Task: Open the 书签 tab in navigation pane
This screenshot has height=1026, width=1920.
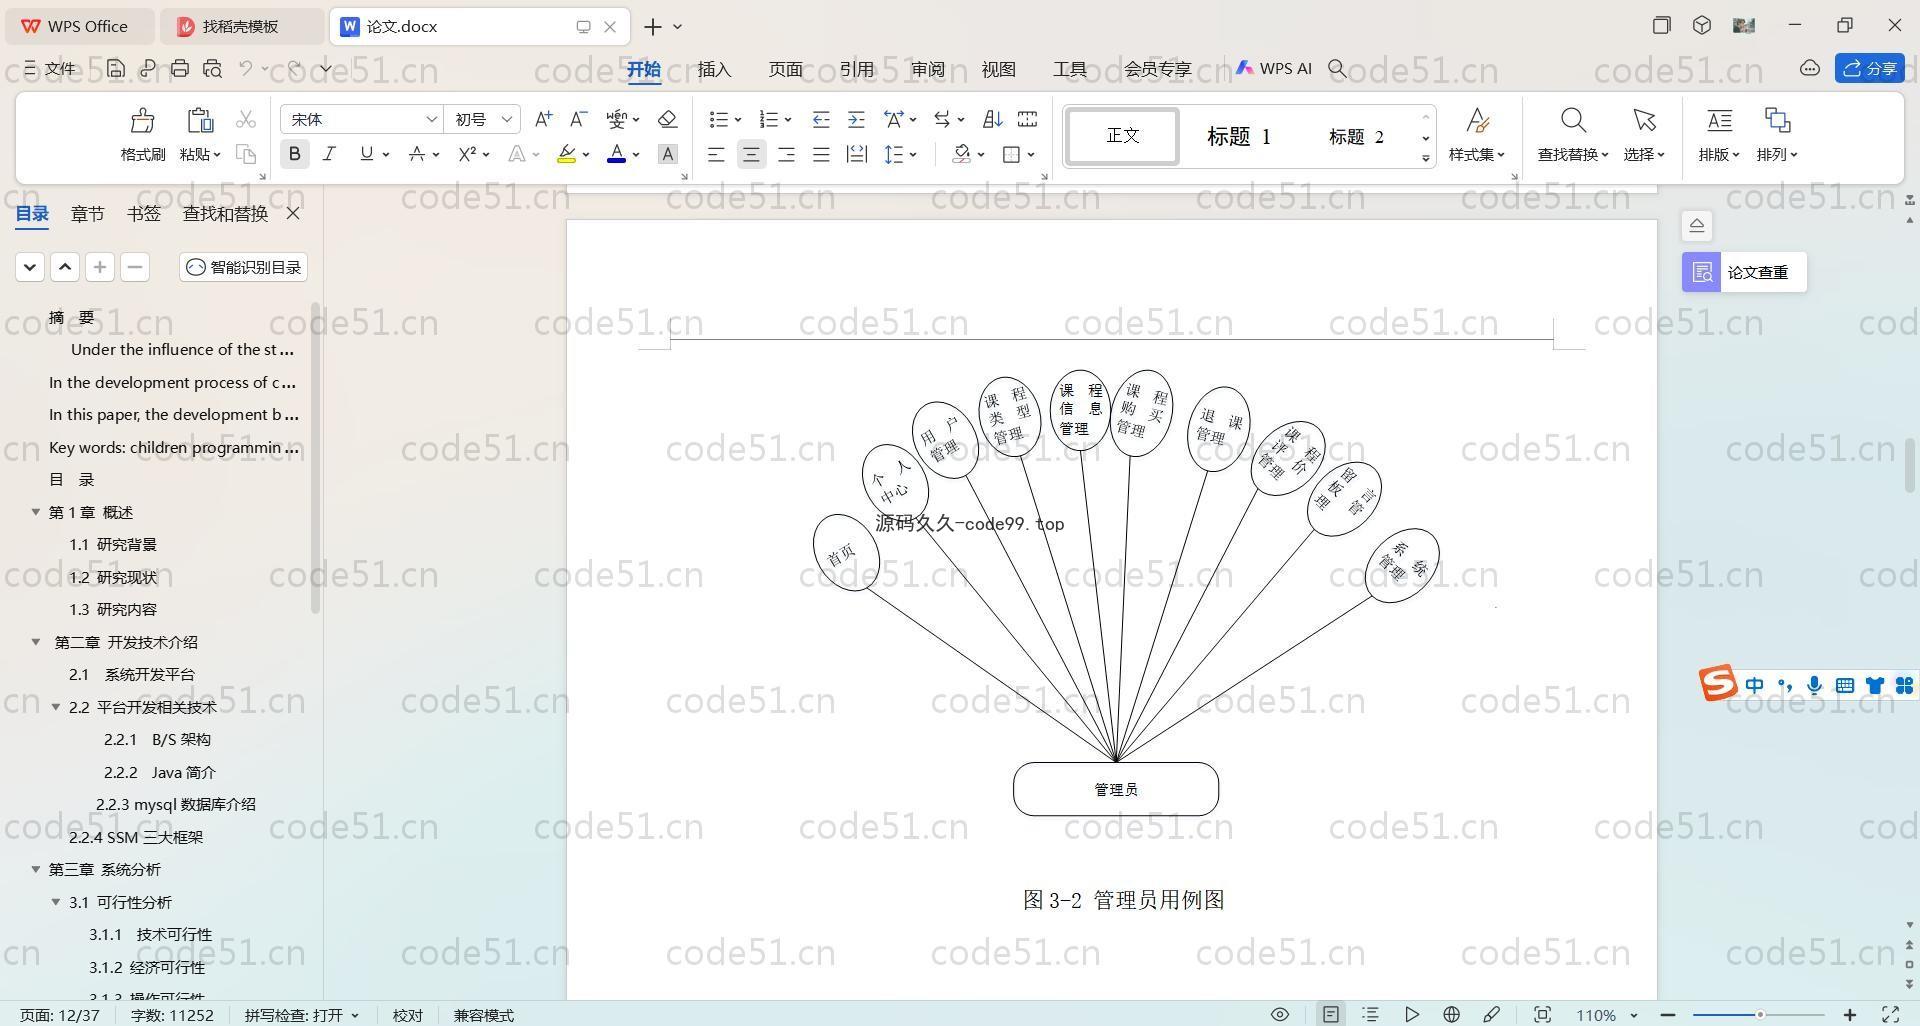Action: (143, 214)
